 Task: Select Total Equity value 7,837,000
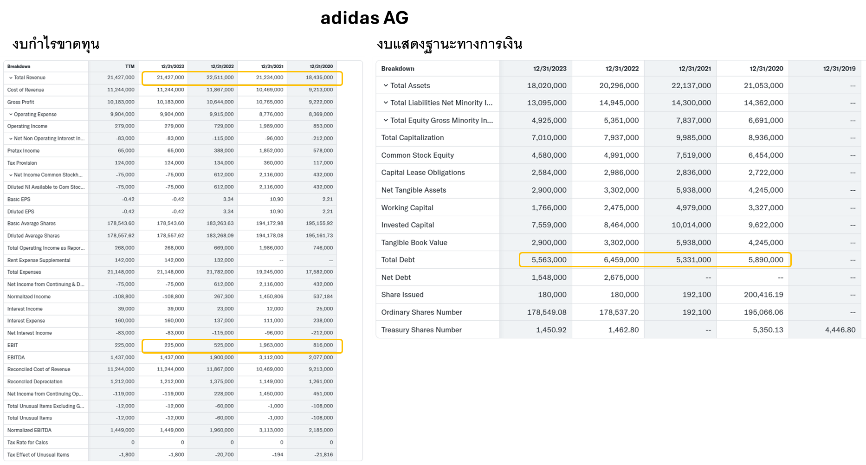[x=694, y=120]
